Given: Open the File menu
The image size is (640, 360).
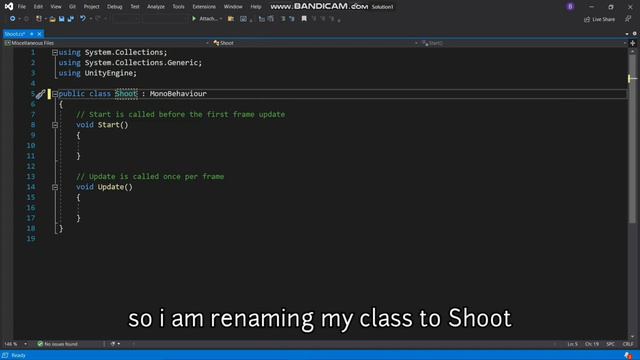Looking at the screenshot, I should (22, 7).
